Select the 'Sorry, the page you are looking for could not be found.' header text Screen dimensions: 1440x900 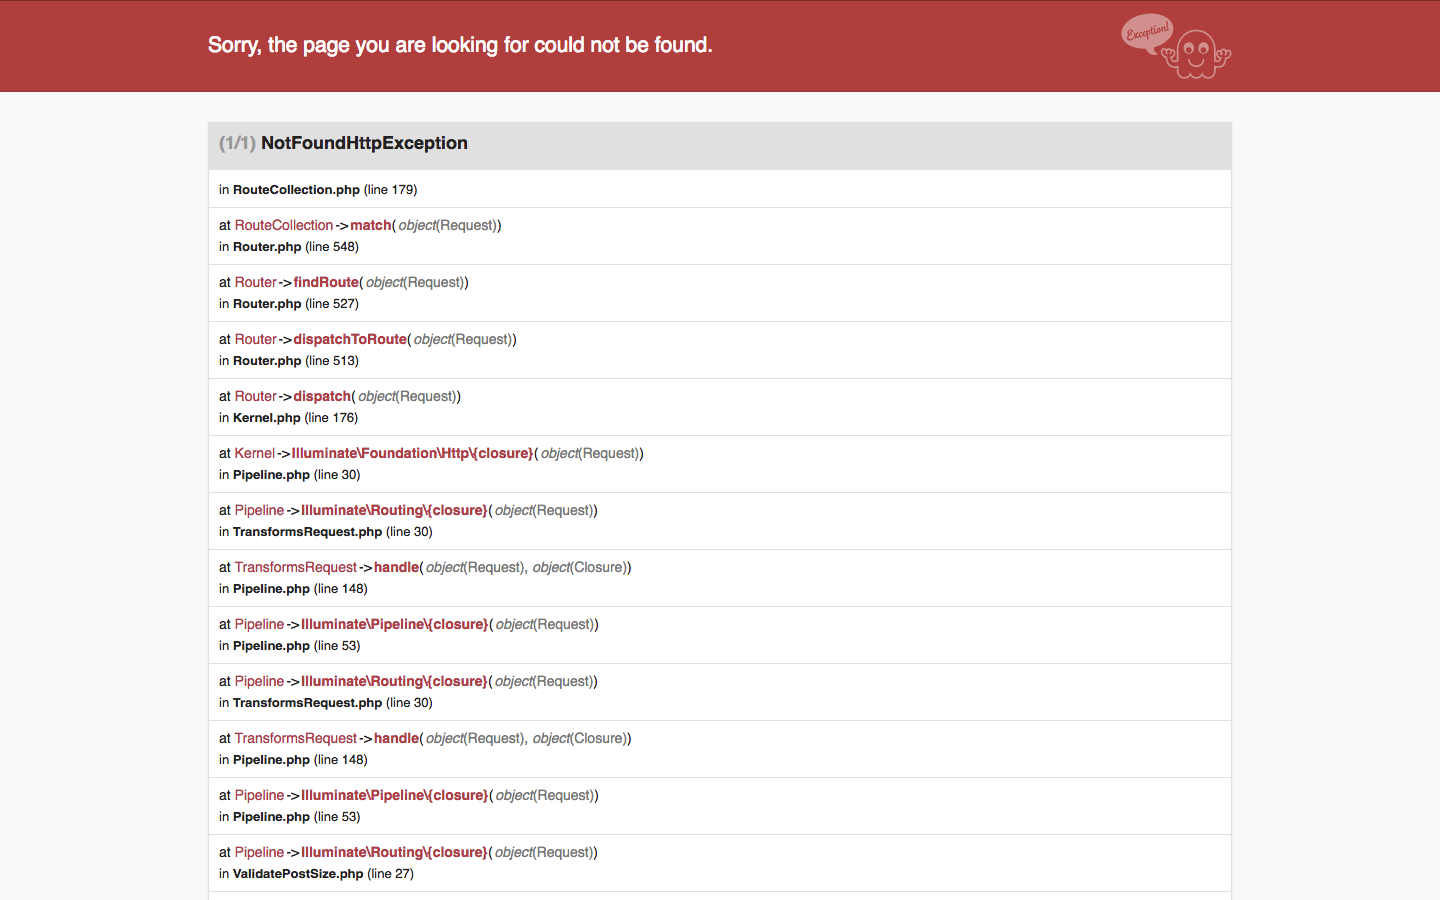(x=460, y=45)
